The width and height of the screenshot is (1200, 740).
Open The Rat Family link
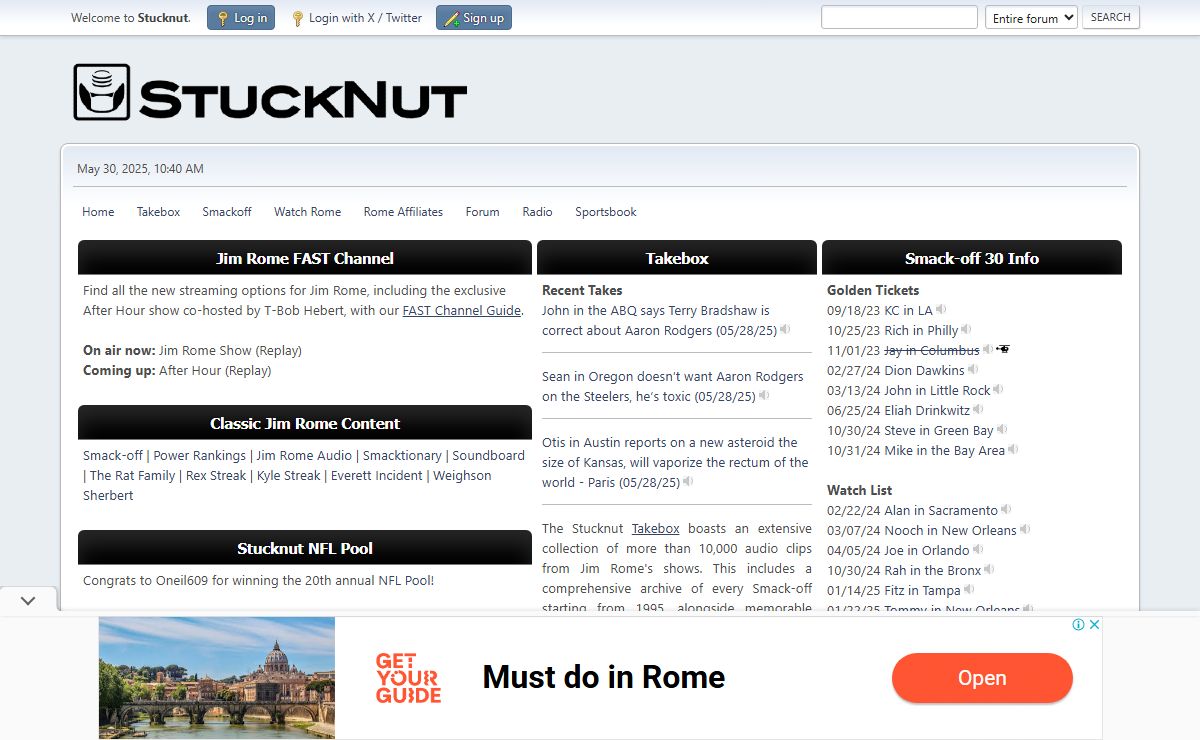click(x=133, y=476)
